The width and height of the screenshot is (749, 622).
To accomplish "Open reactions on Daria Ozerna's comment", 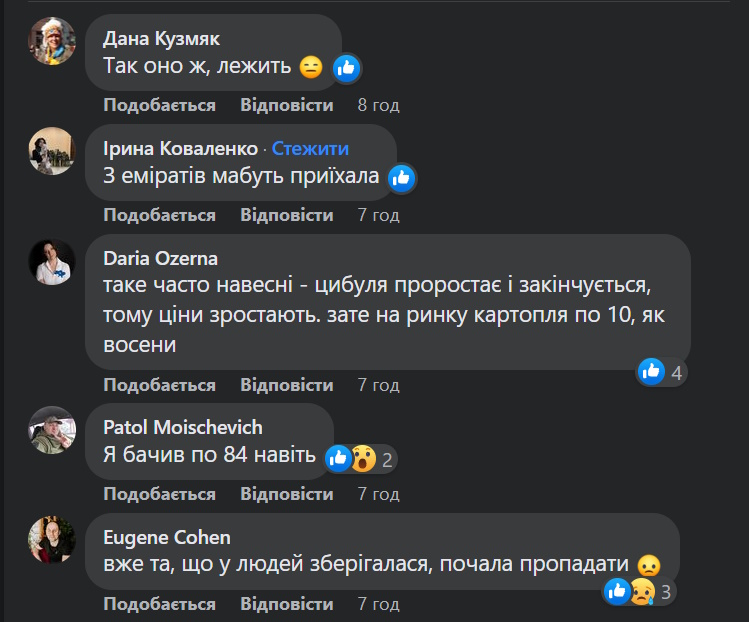I will (663, 373).
